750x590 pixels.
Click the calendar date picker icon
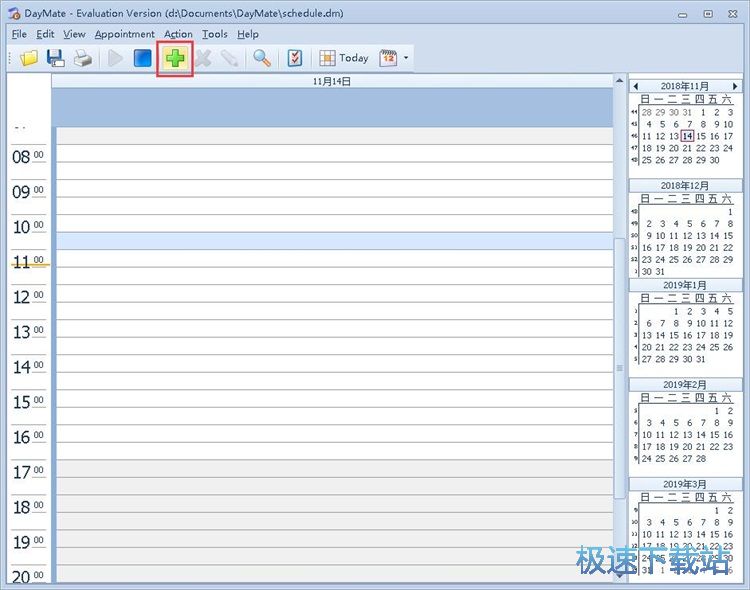pyautogui.click(x=388, y=58)
